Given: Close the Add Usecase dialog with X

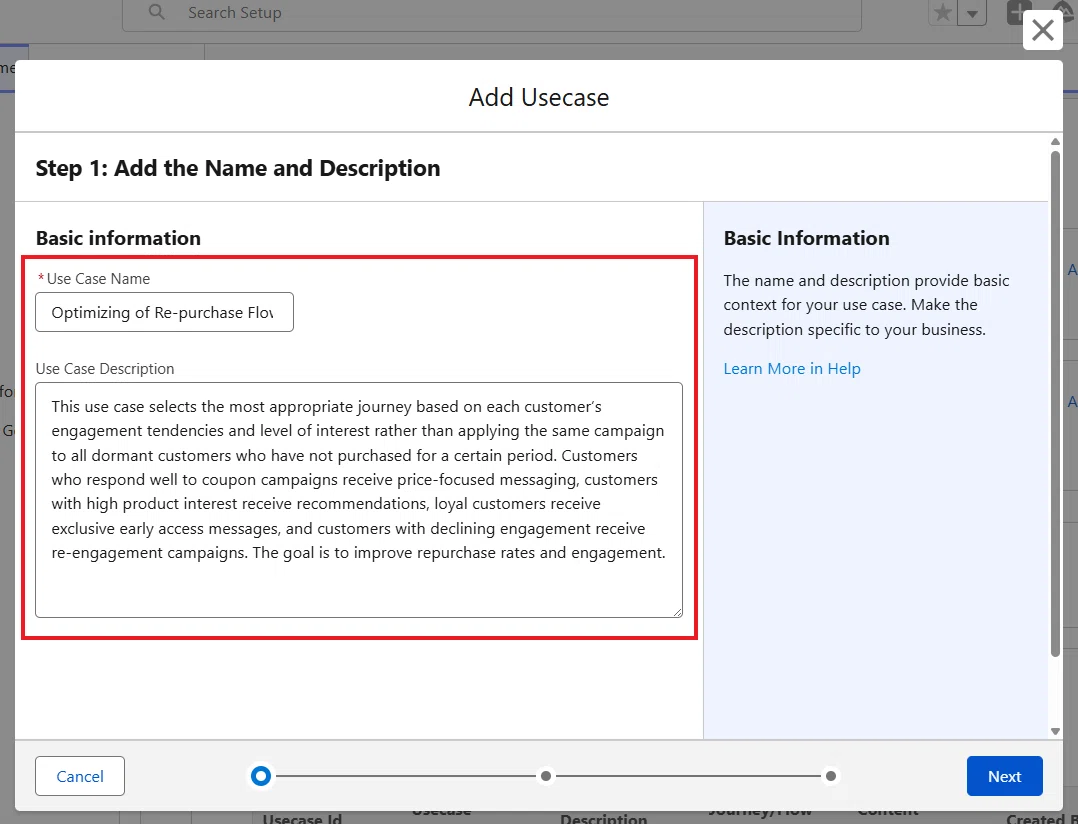Looking at the screenshot, I should pyautogui.click(x=1042, y=30).
